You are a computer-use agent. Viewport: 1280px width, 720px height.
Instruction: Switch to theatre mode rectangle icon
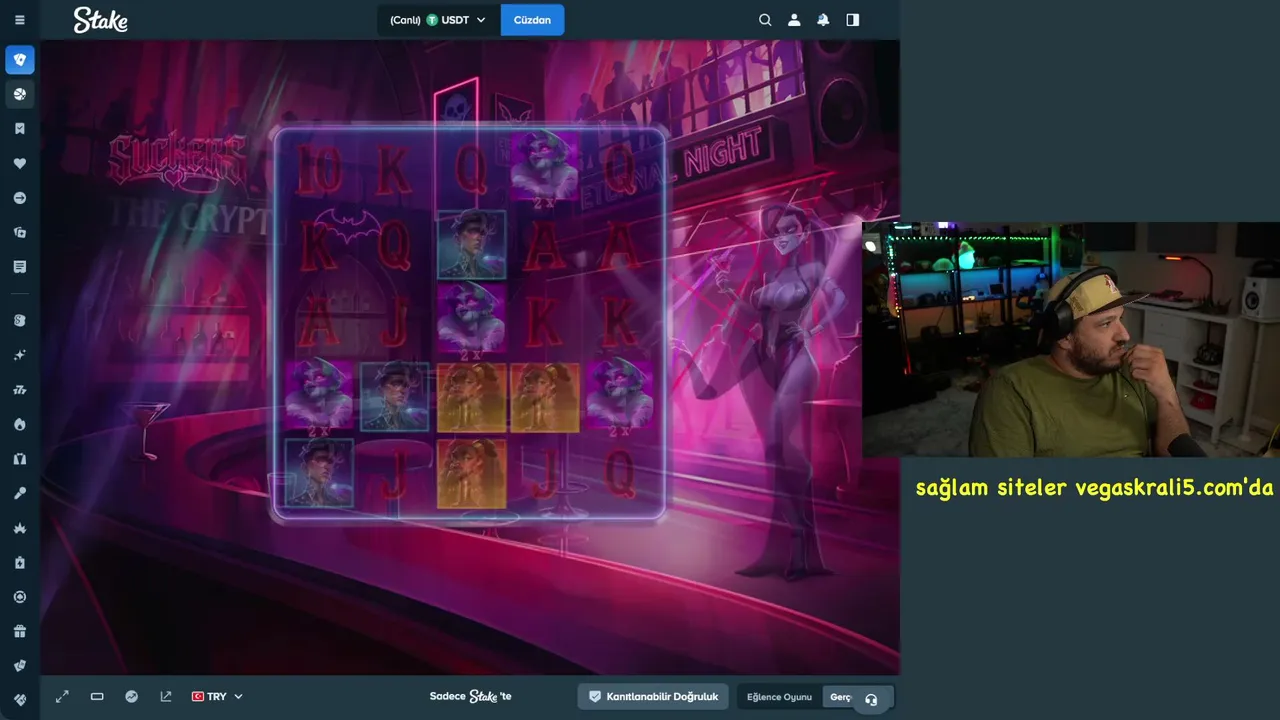[97, 697]
